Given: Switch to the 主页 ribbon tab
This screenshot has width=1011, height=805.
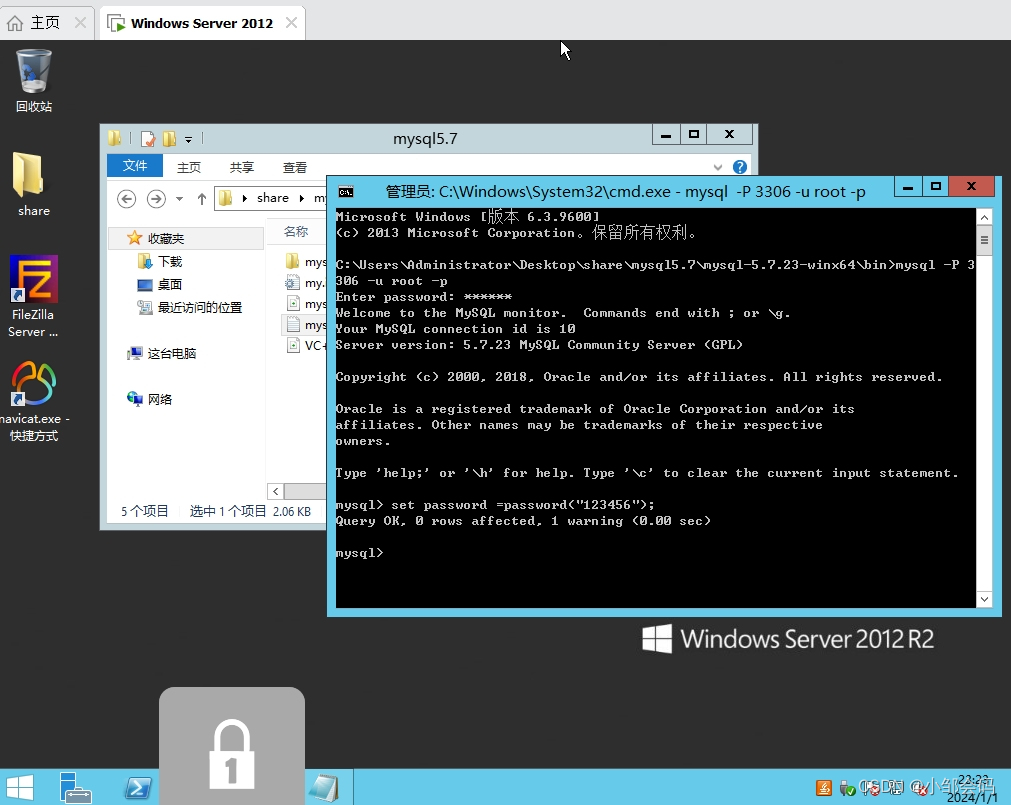Looking at the screenshot, I should tap(189, 168).
